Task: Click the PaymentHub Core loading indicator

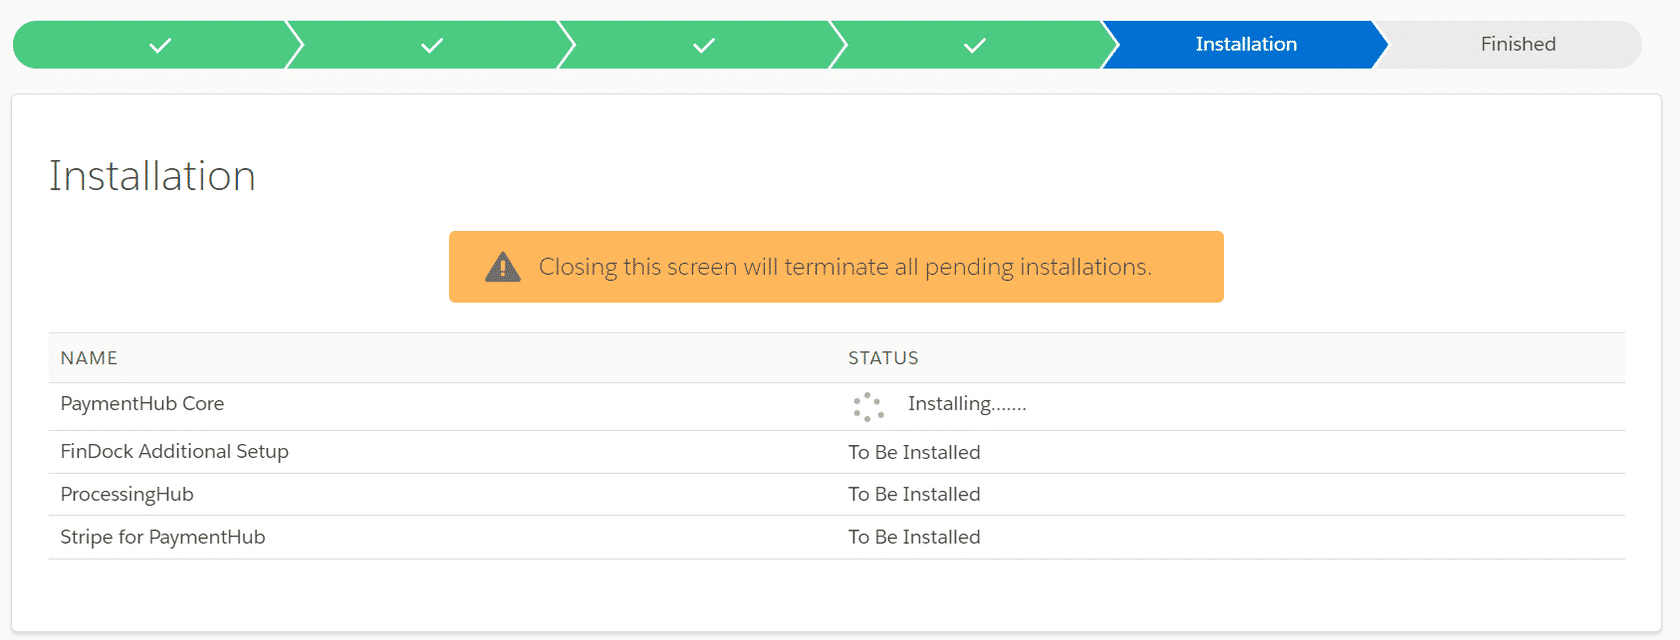Action: pos(868,406)
